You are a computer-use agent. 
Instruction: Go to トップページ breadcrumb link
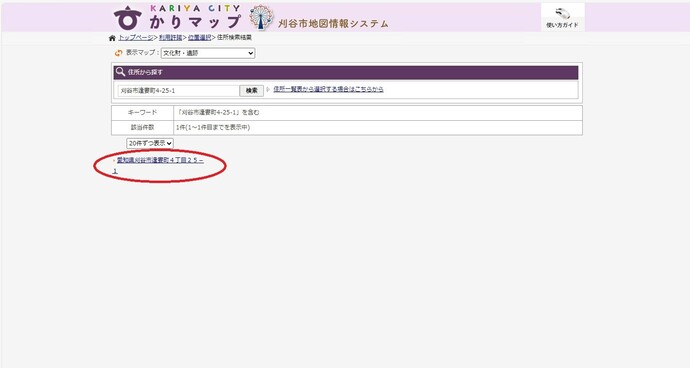click(x=136, y=38)
